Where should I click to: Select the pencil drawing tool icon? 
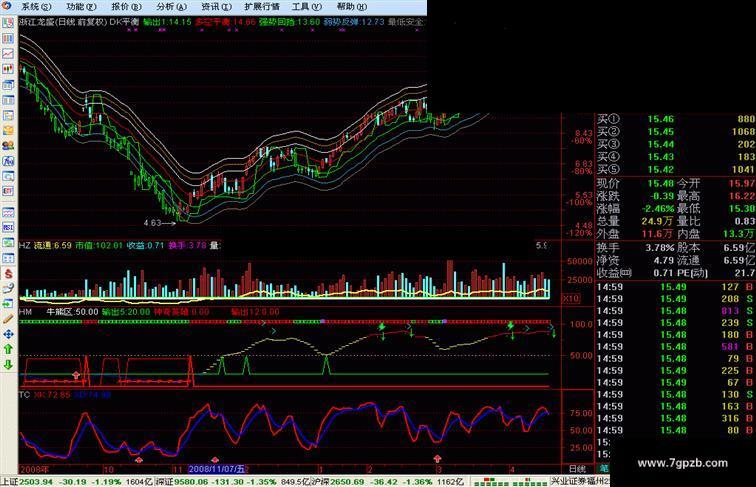pyautogui.click(x=8, y=319)
